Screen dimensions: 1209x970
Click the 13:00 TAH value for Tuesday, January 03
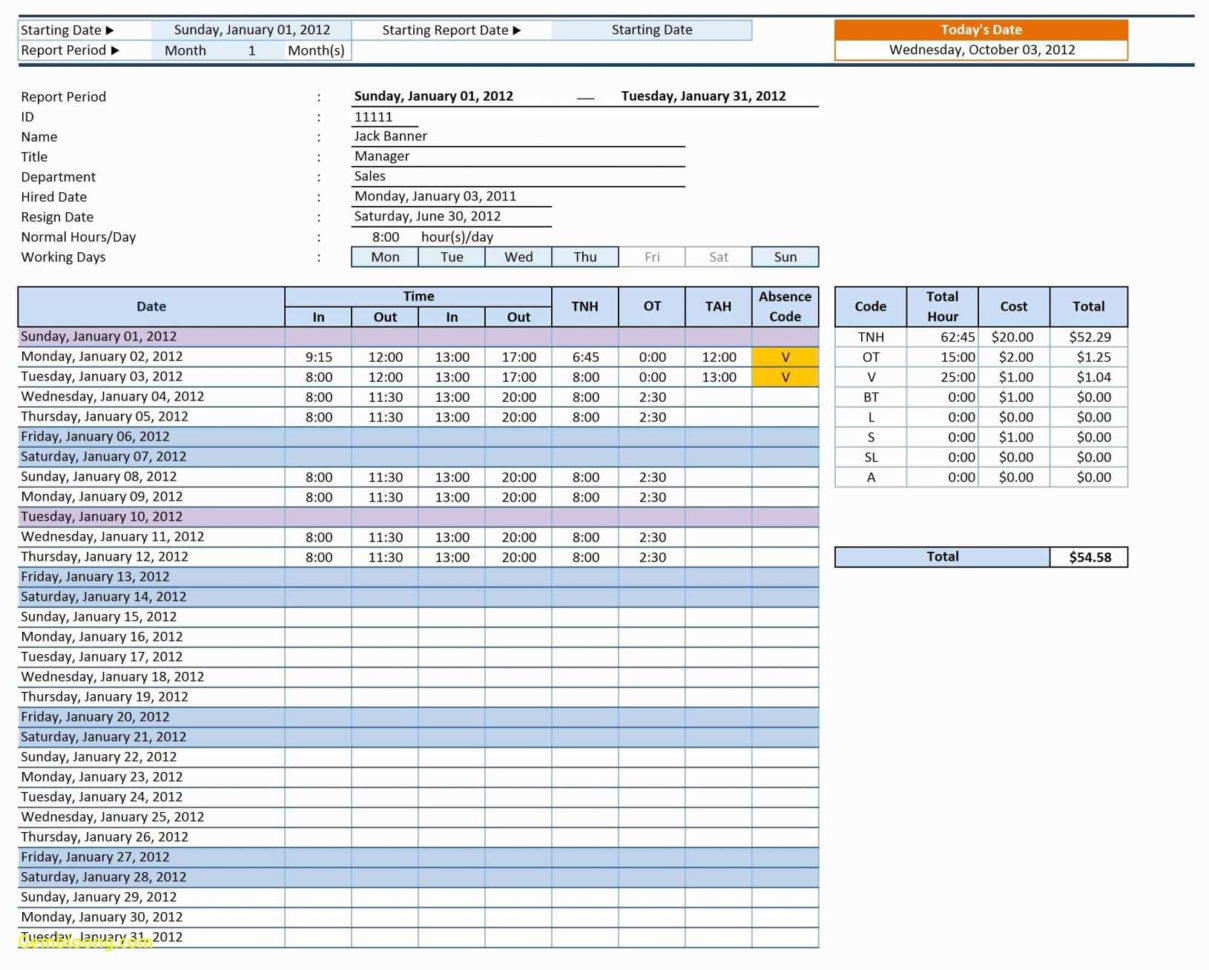pyautogui.click(x=718, y=377)
